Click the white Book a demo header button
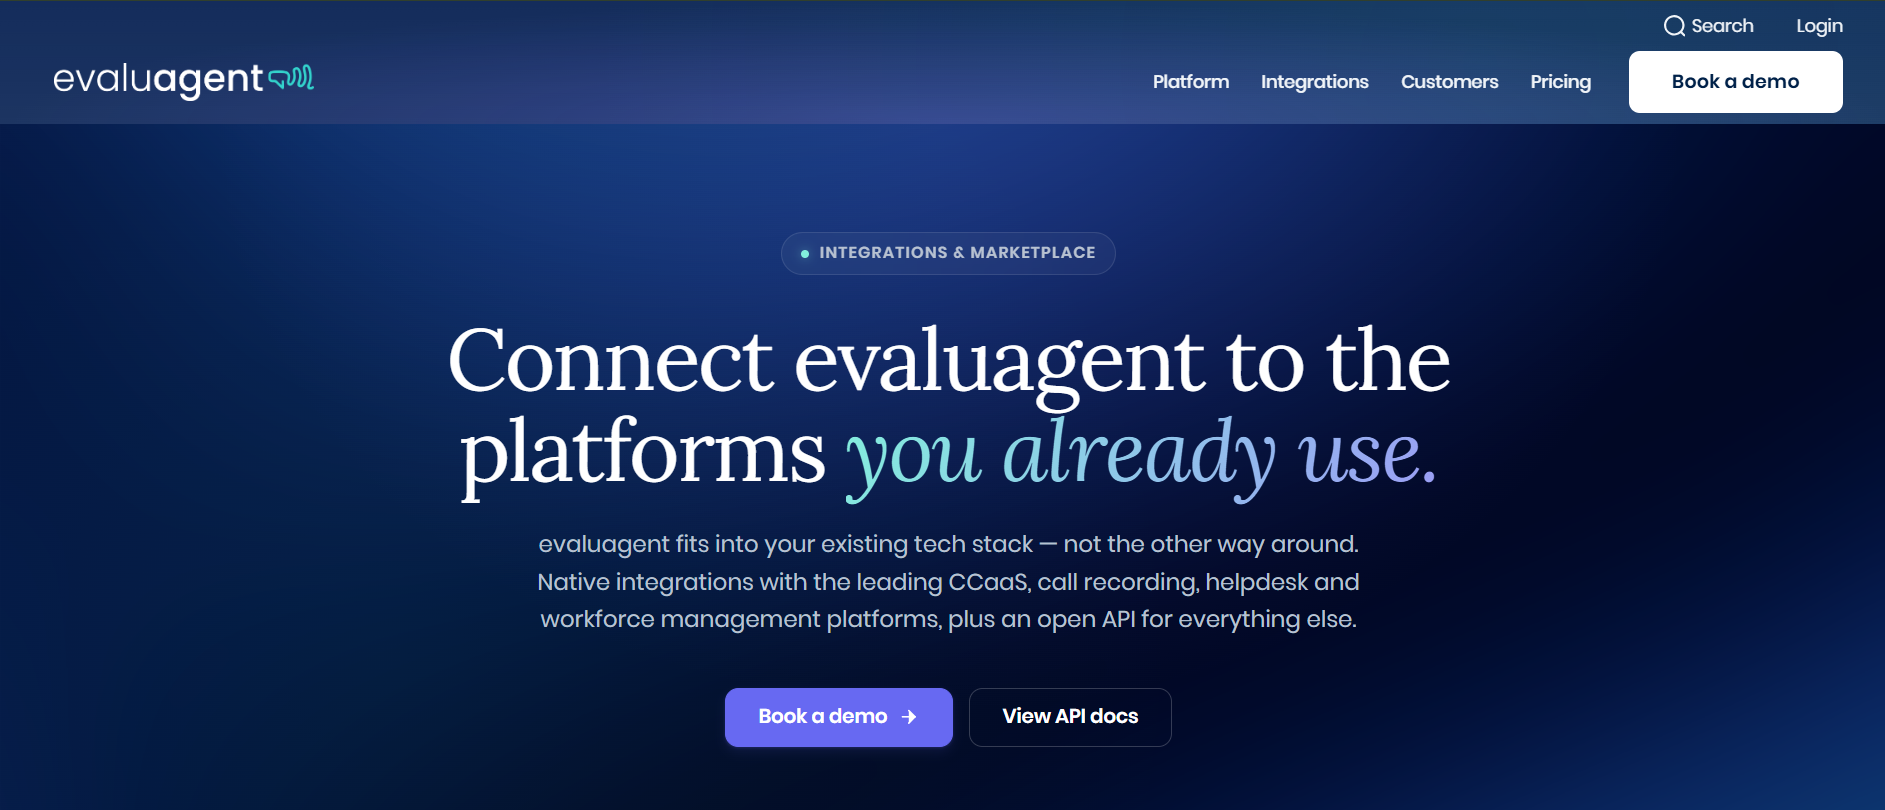The height and width of the screenshot is (810, 1885). 1736,82
